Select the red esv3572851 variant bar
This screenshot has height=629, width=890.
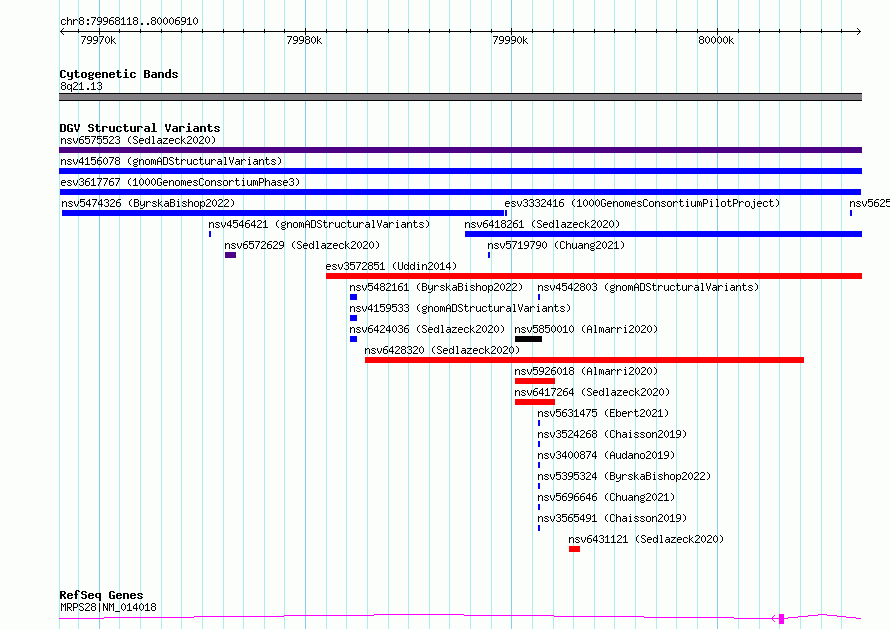pos(594,276)
